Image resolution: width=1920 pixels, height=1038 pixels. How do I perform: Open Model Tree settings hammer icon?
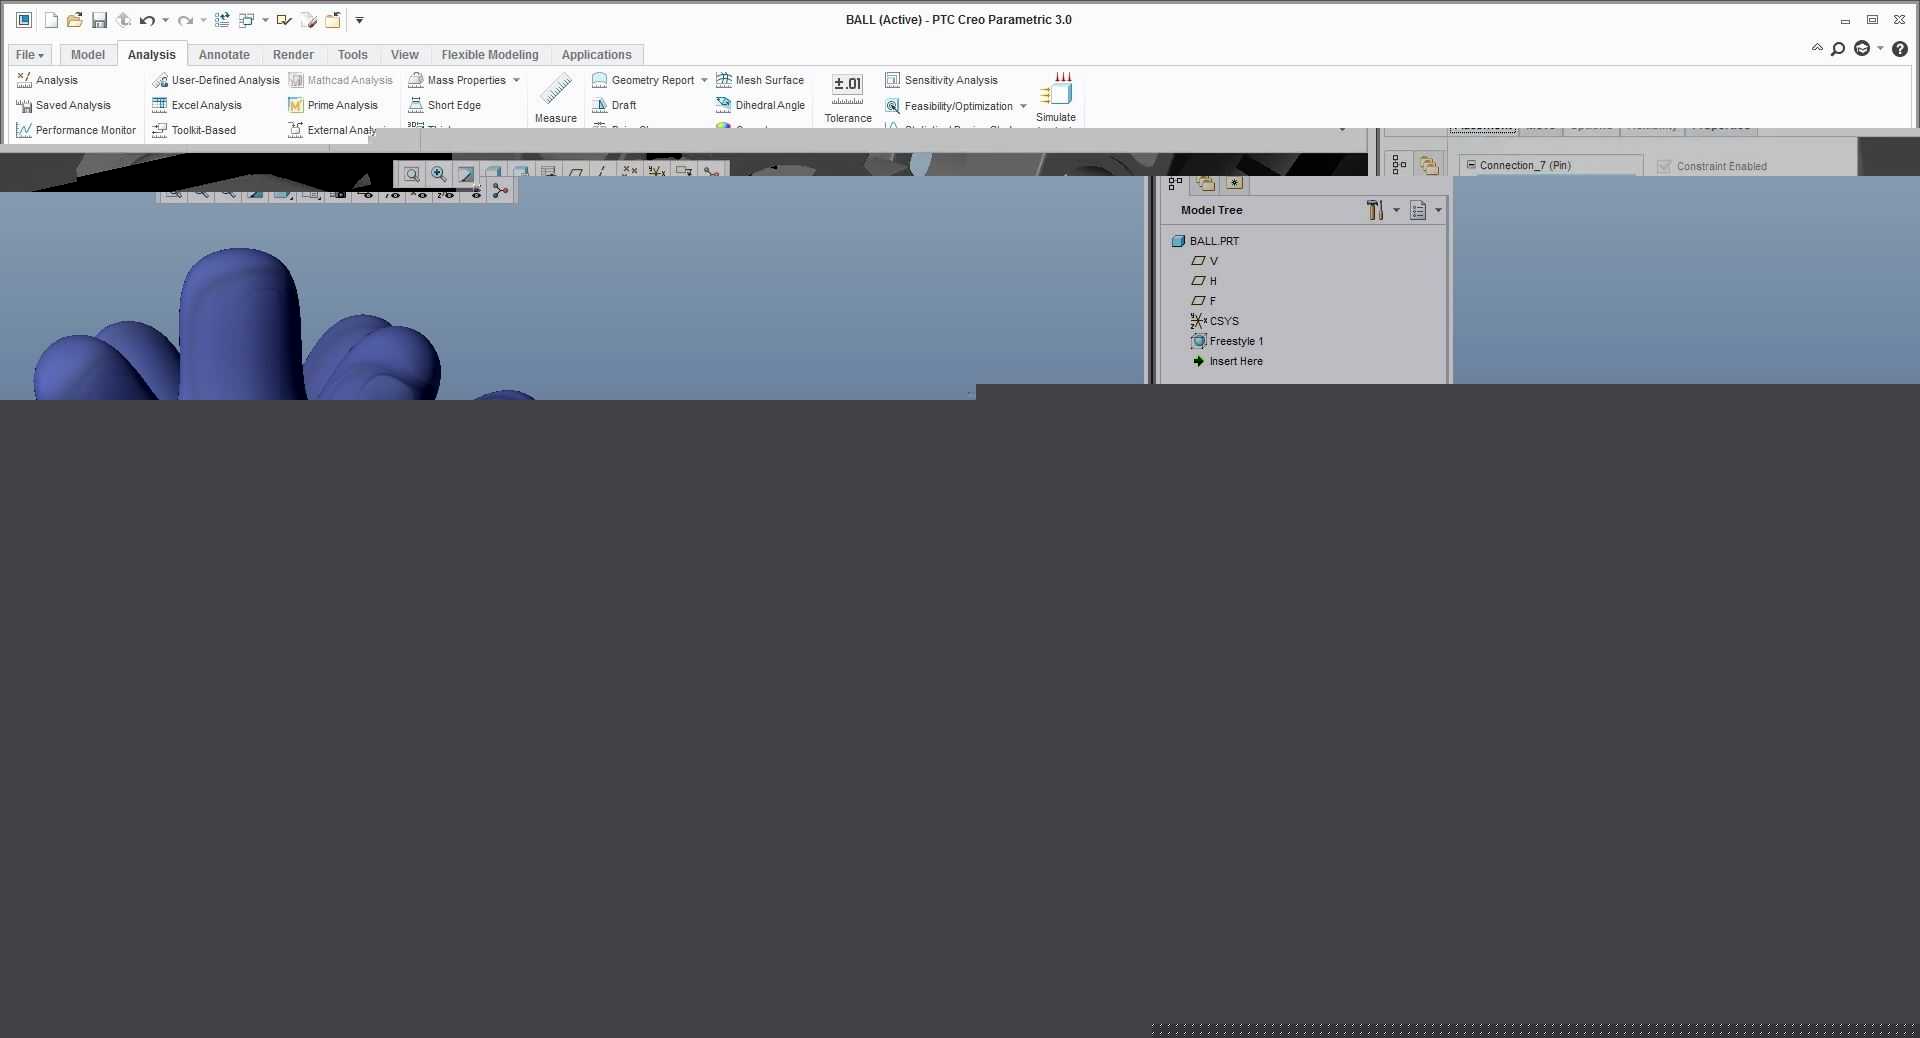click(x=1375, y=210)
